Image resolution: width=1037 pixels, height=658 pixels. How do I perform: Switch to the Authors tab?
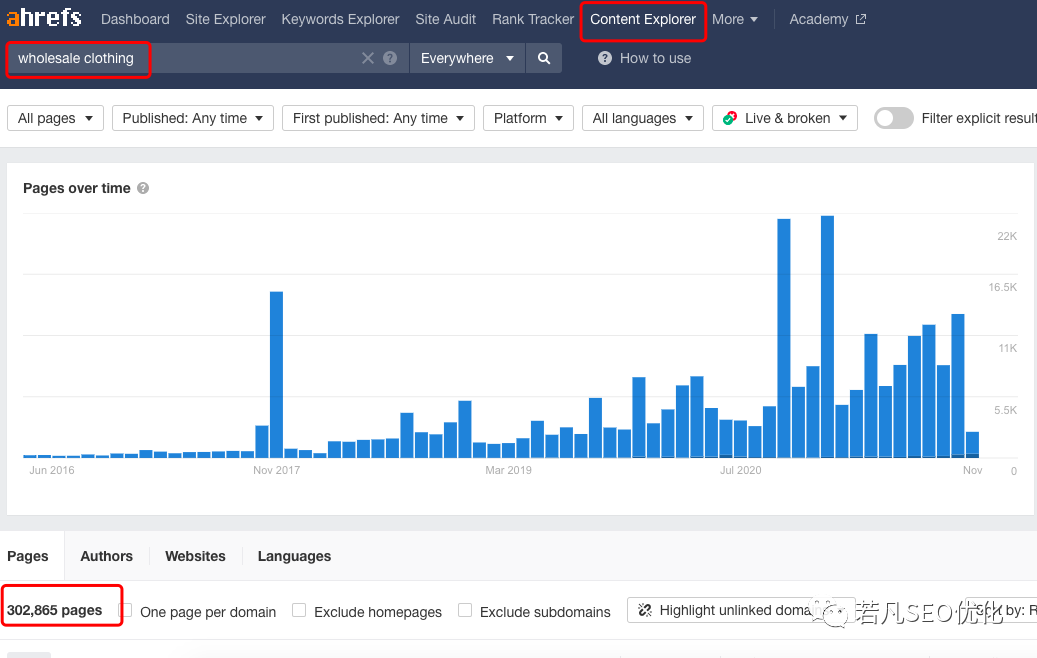106,556
